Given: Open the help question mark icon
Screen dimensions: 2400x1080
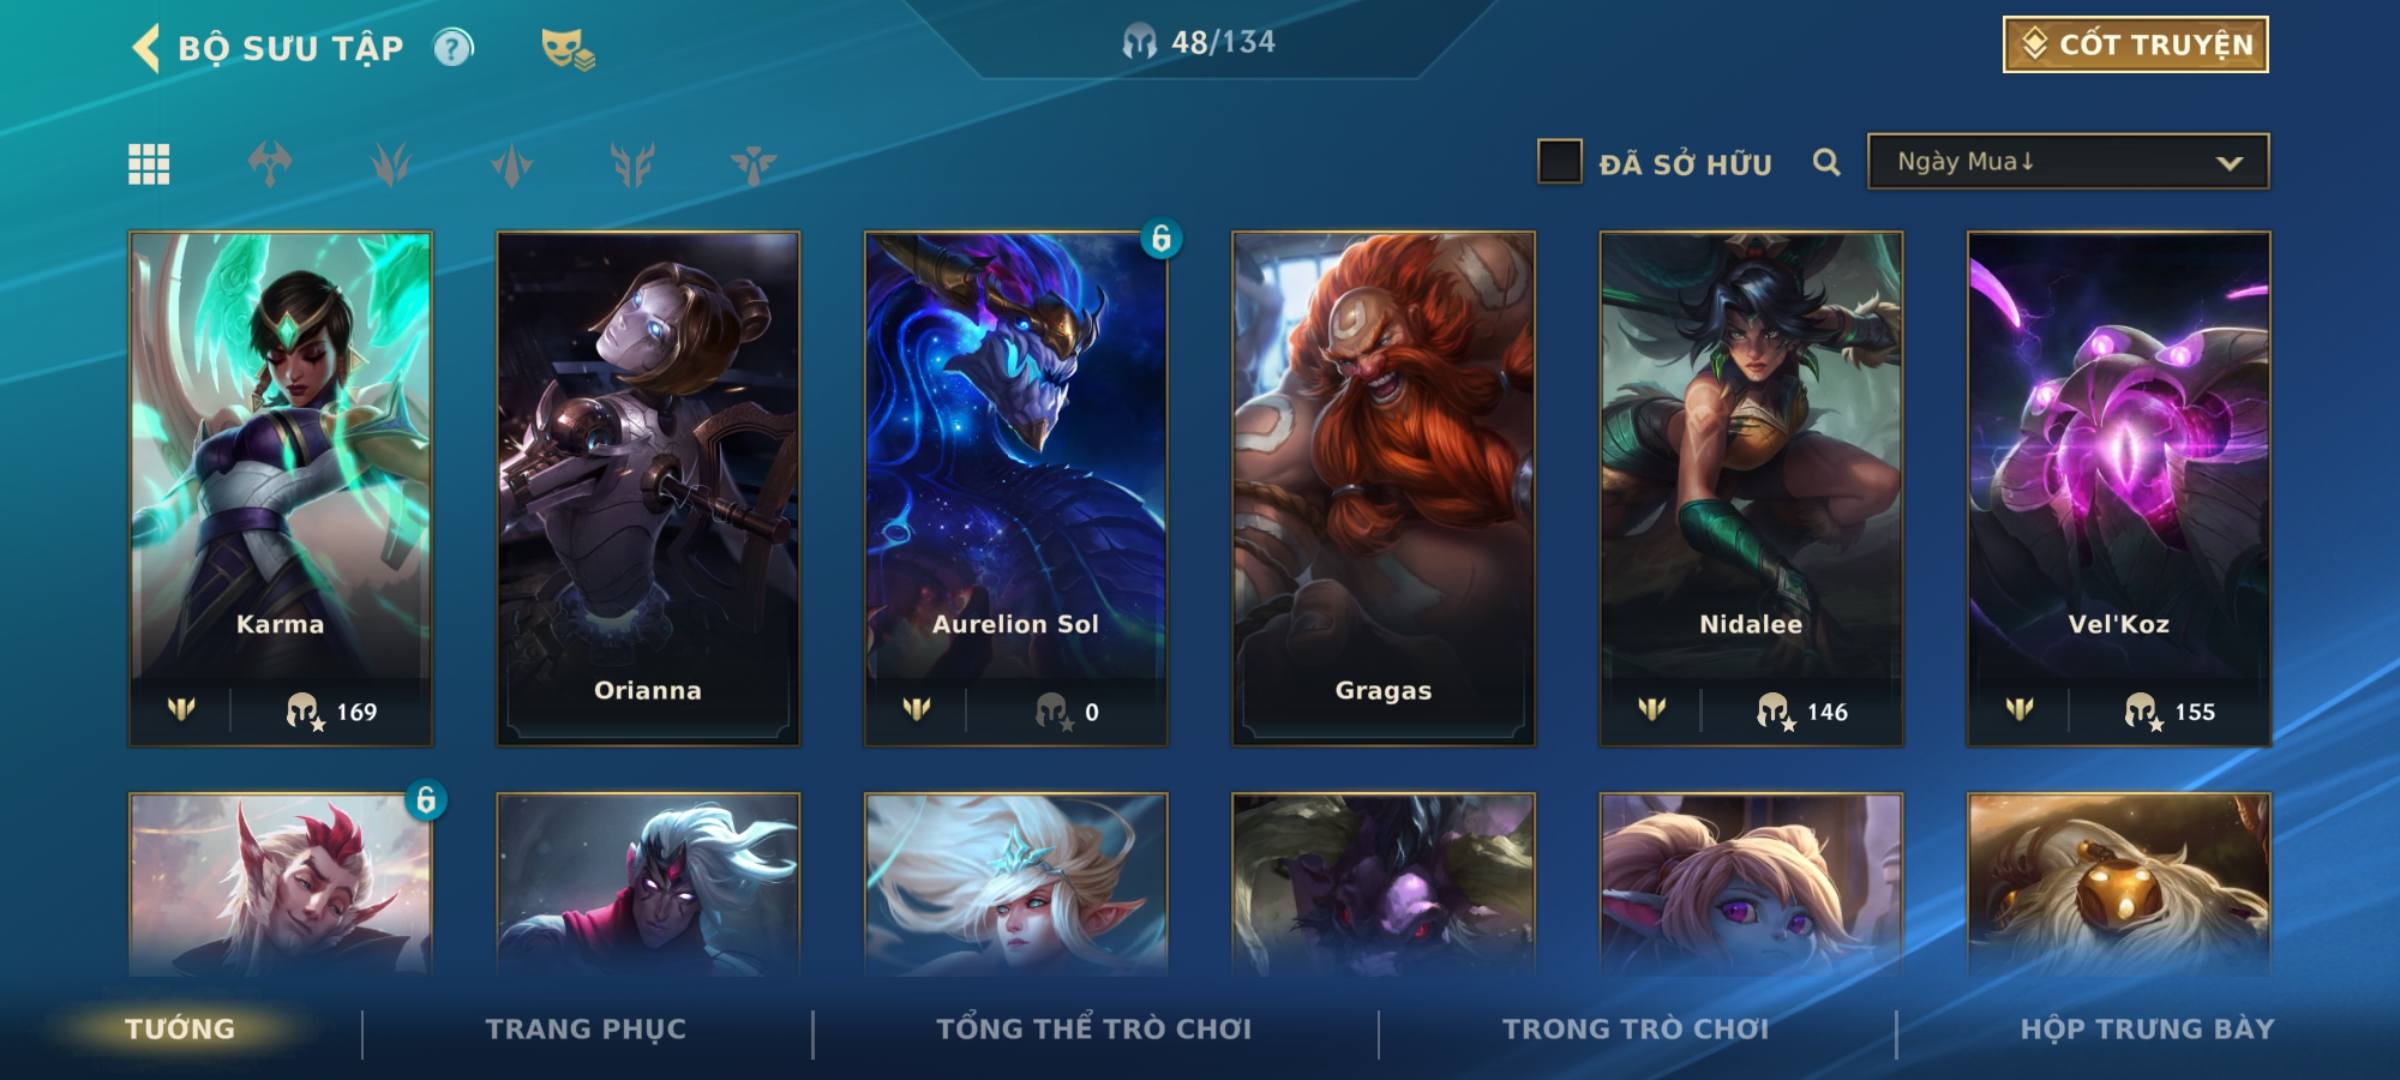Looking at the screenshot, I should click(x=453, y=47).
